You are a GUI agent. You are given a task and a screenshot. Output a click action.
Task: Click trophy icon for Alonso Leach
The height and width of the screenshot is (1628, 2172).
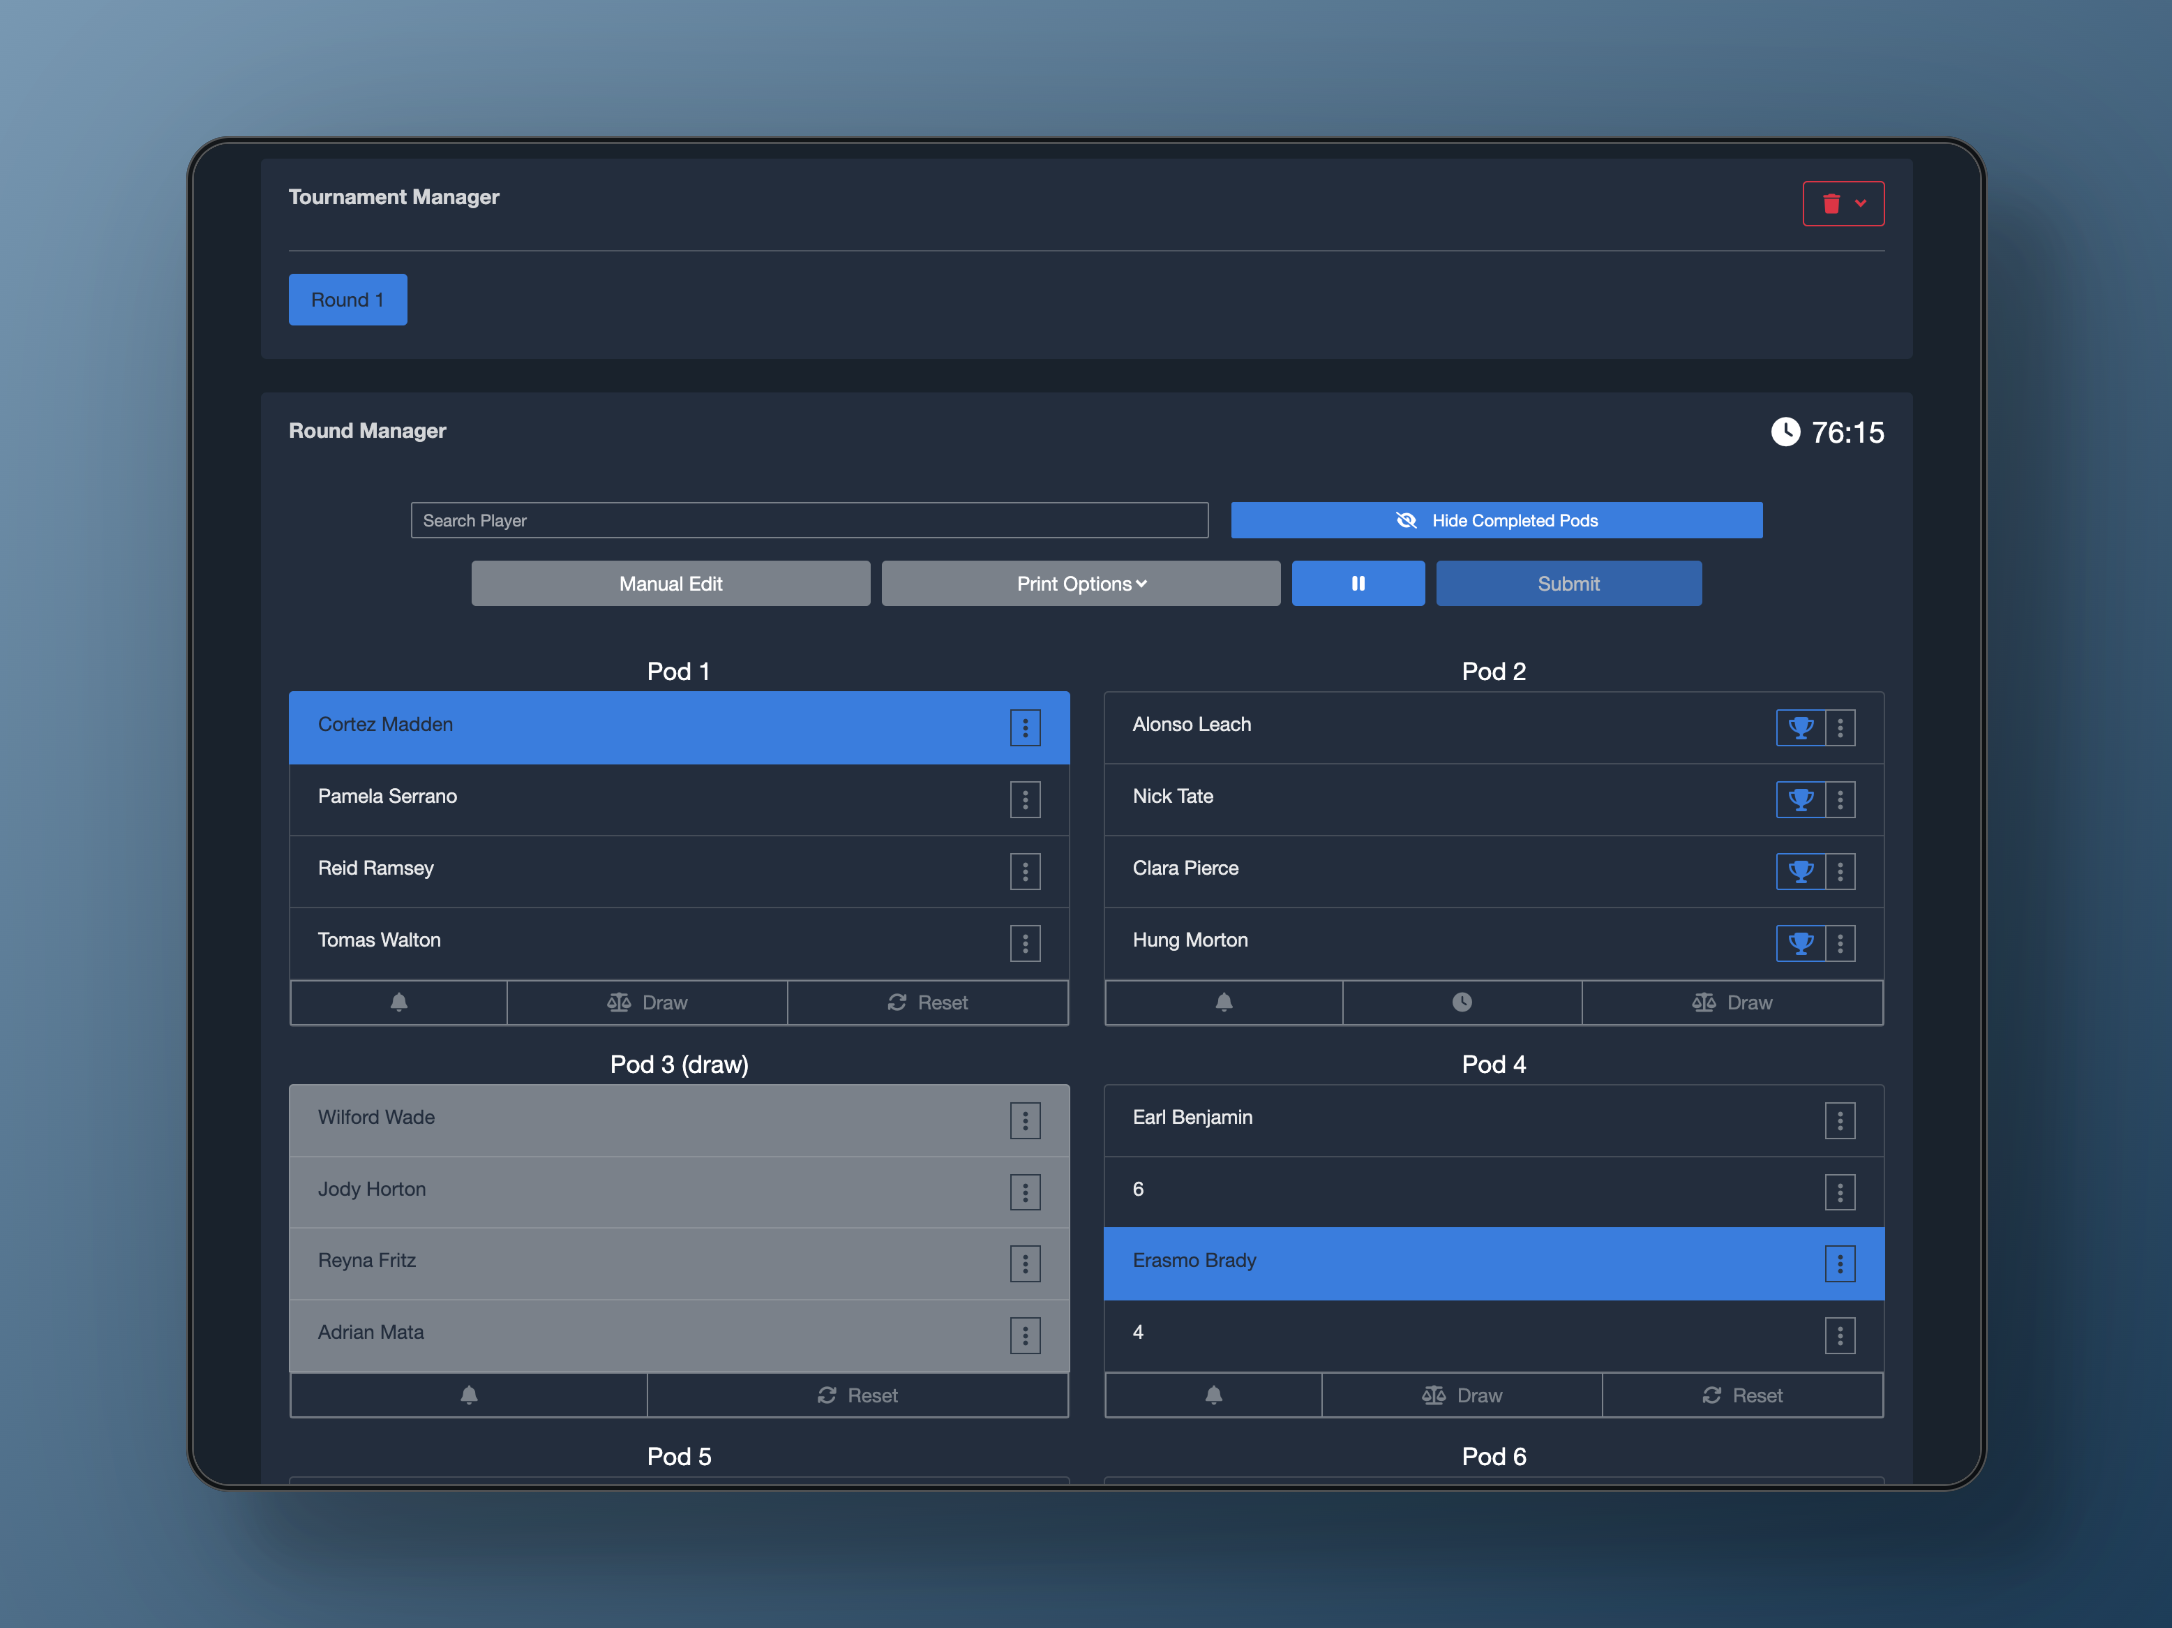coord(1800,728)
